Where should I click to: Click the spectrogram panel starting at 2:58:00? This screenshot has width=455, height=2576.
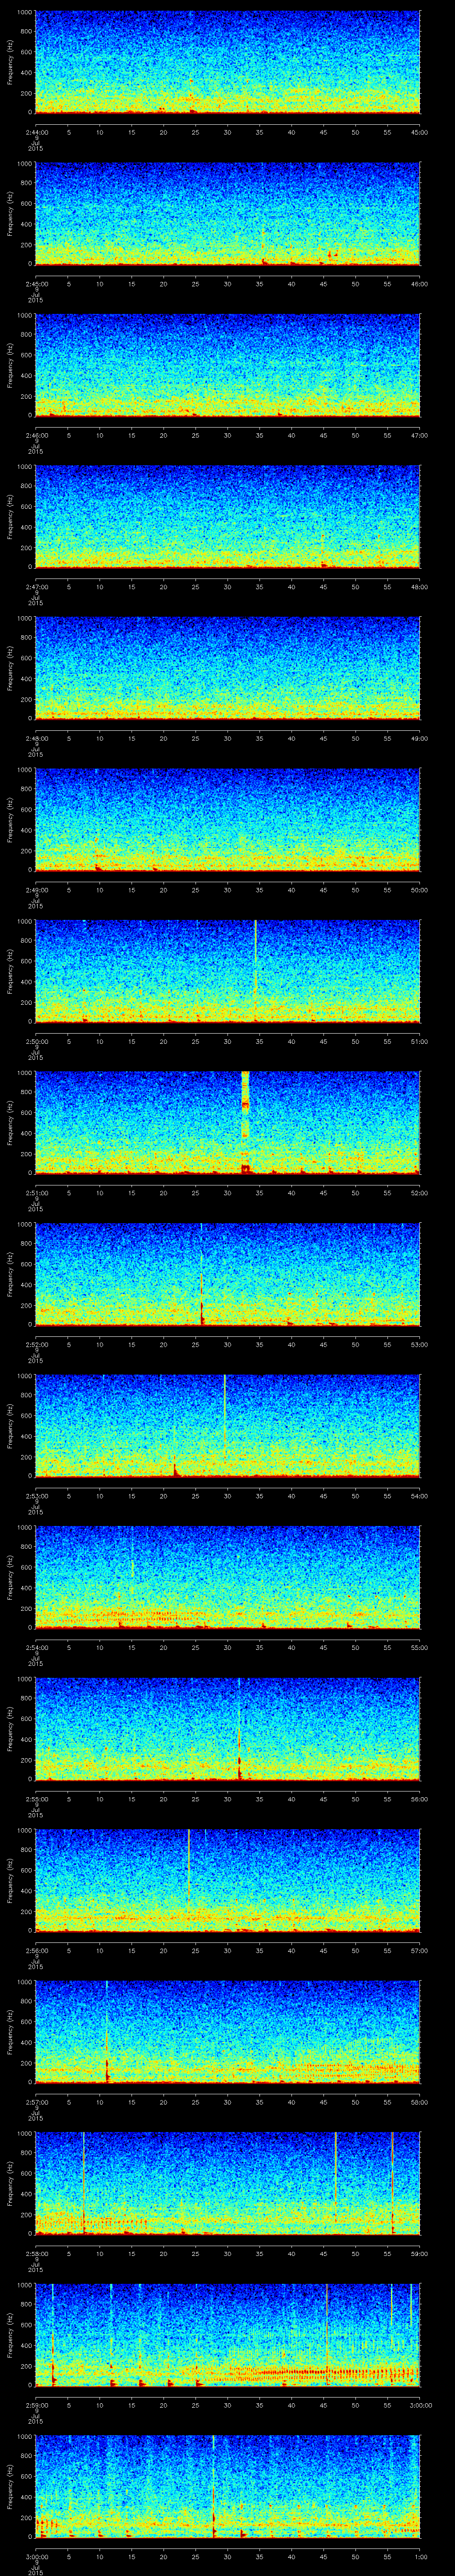coord(228,2184)
